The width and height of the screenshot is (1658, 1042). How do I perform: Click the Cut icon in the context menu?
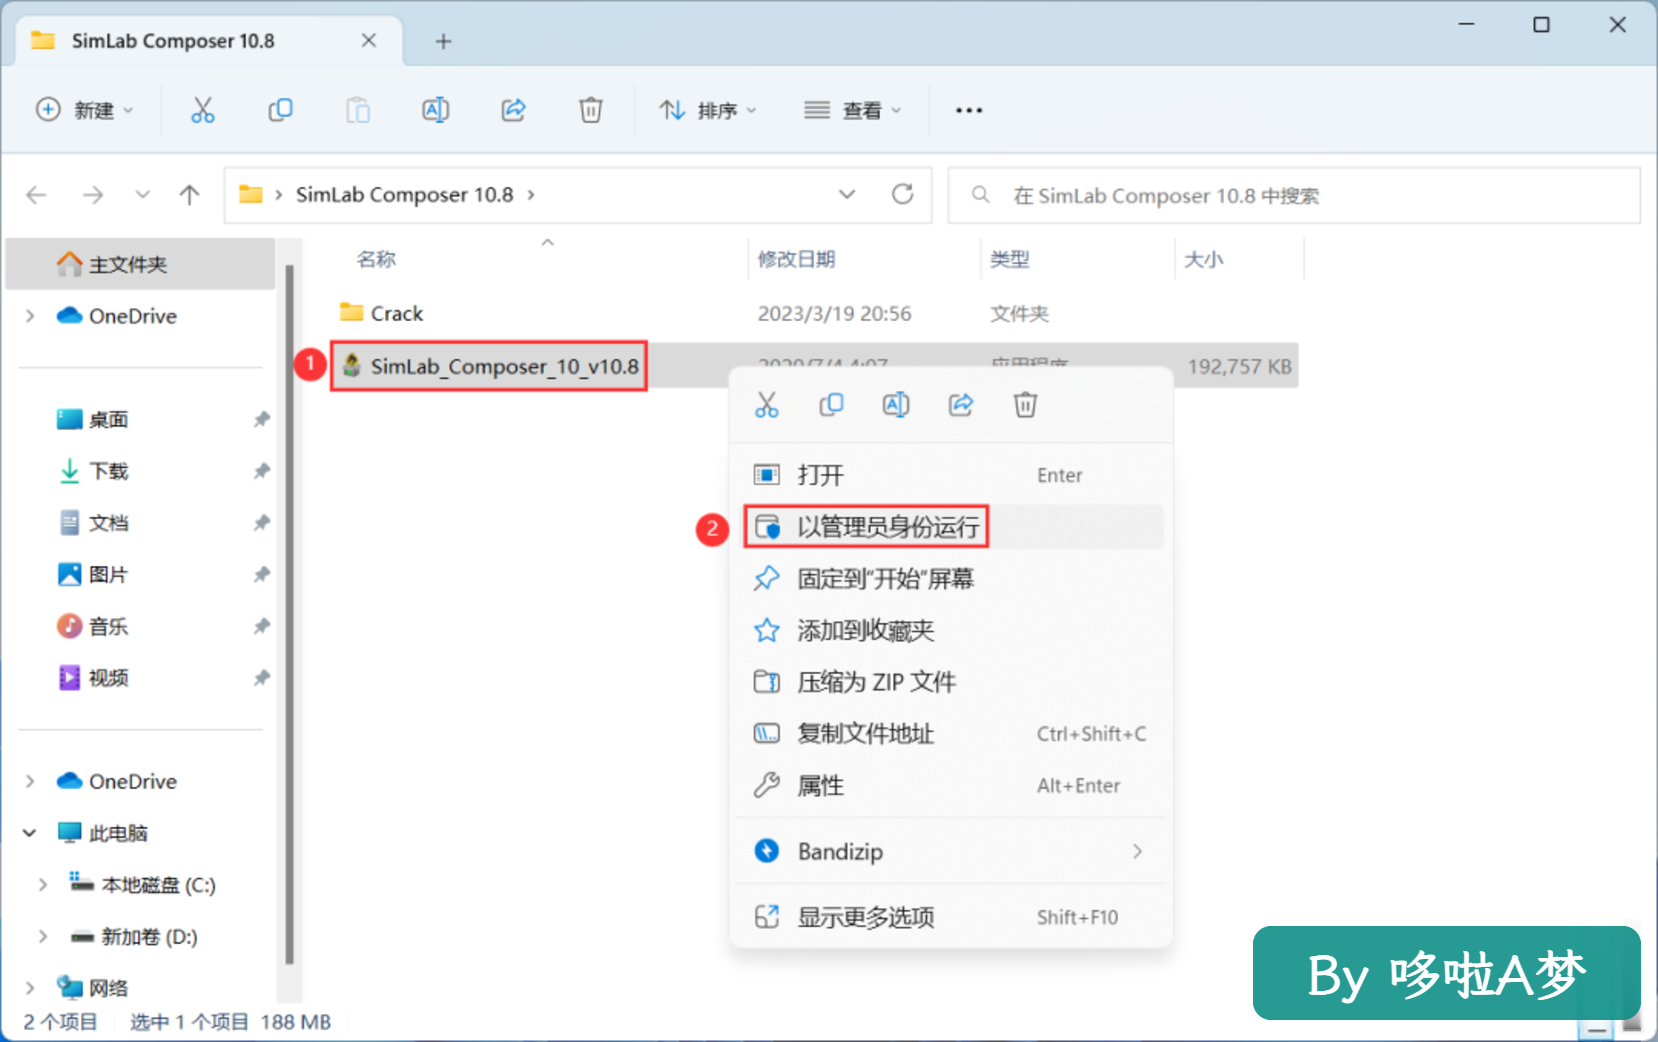[x=766, y=405]
